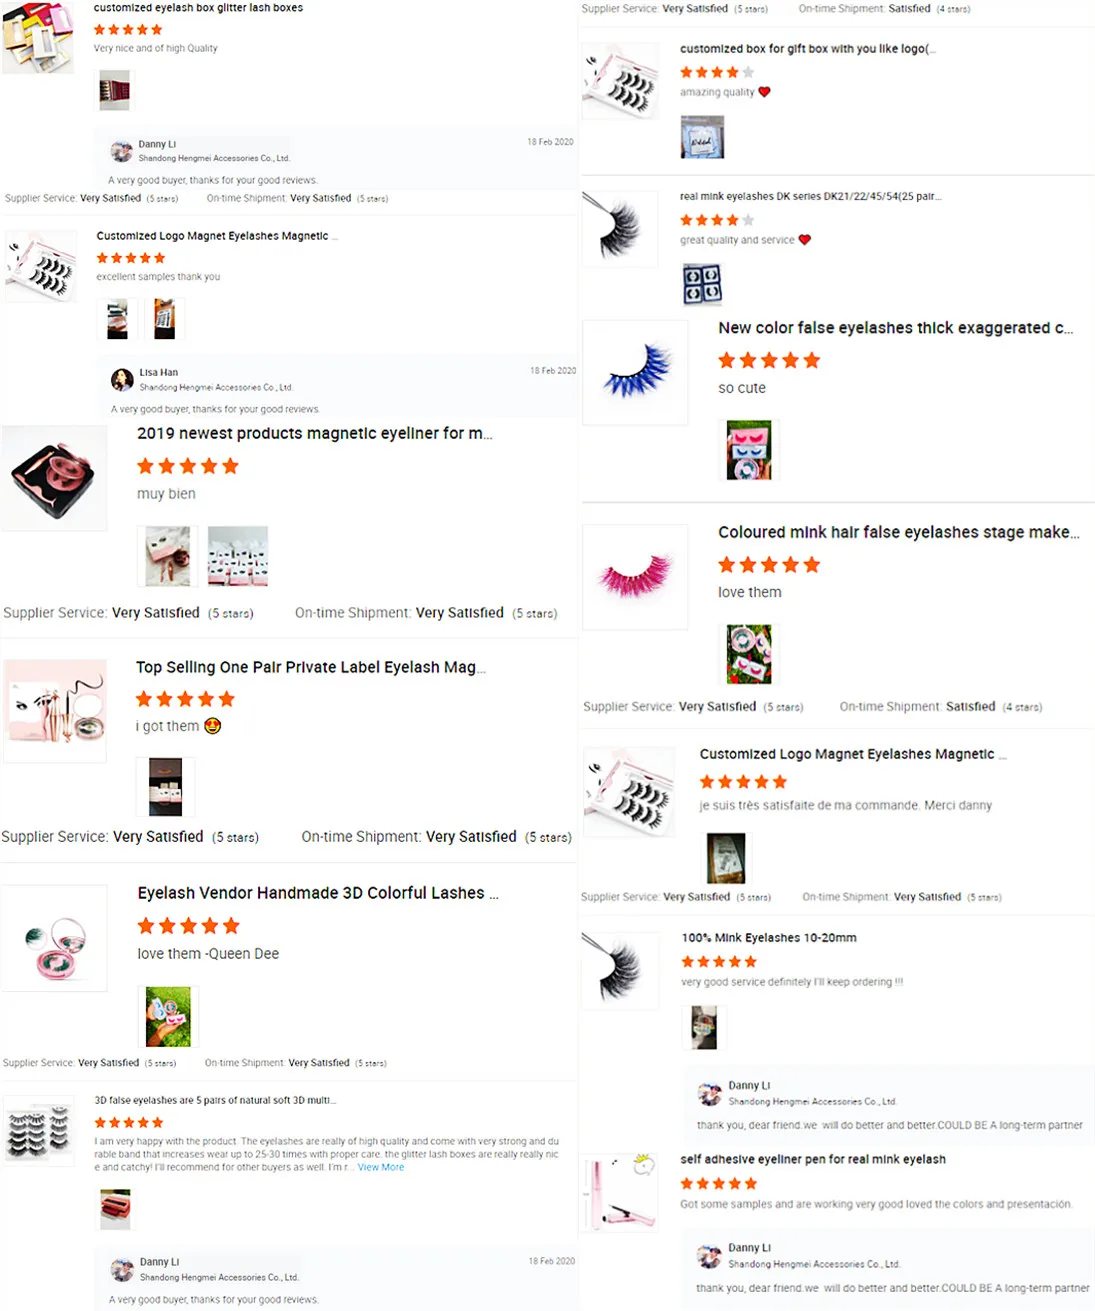
Task: Select the 100% Mink Eyelashes 10-20mm title
Action: 769,938
